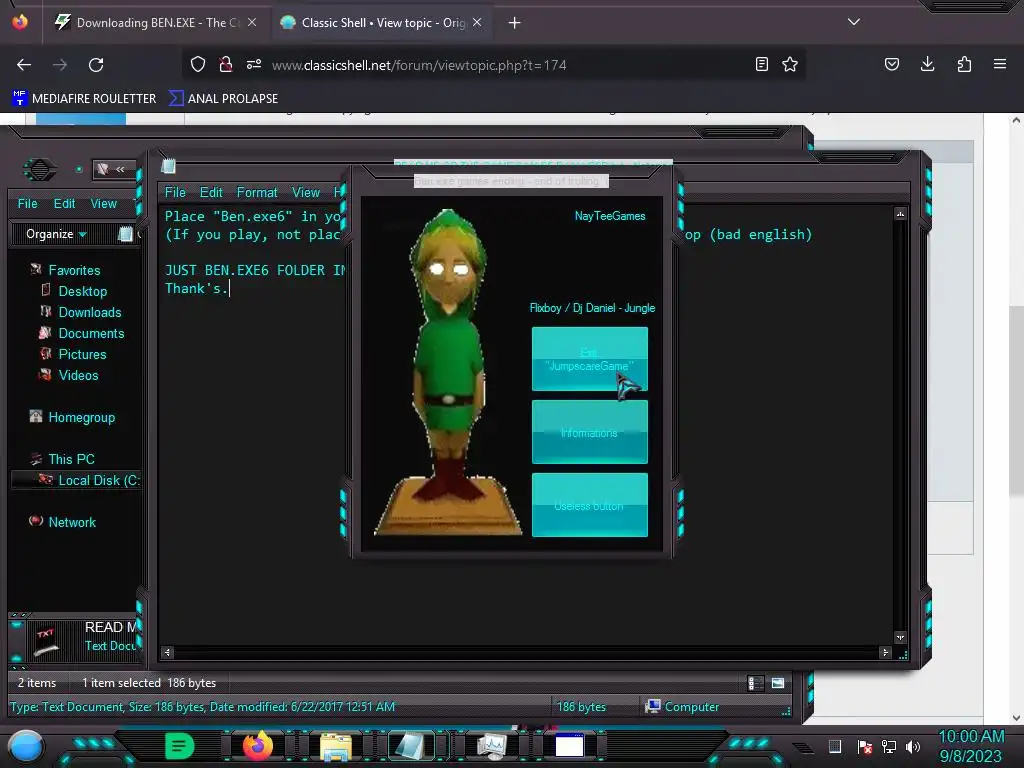Open the Pocket save icon
1024x768 pixels.
click(x=891, y=64)
